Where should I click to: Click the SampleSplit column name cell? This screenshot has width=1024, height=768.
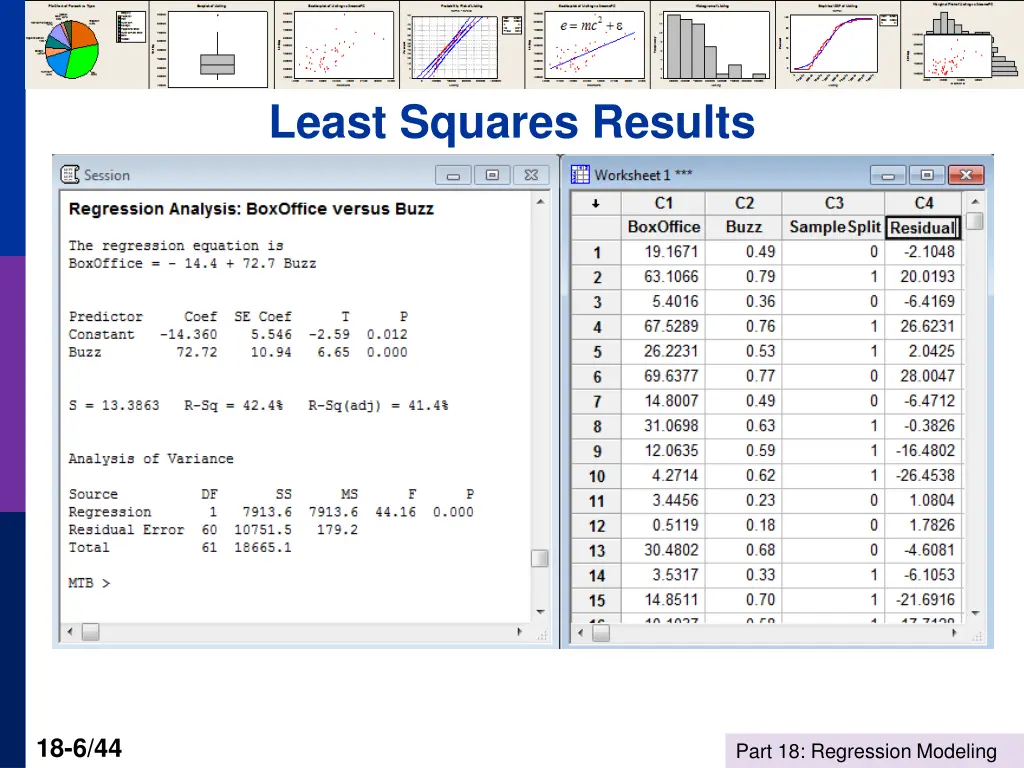(834, 227)
